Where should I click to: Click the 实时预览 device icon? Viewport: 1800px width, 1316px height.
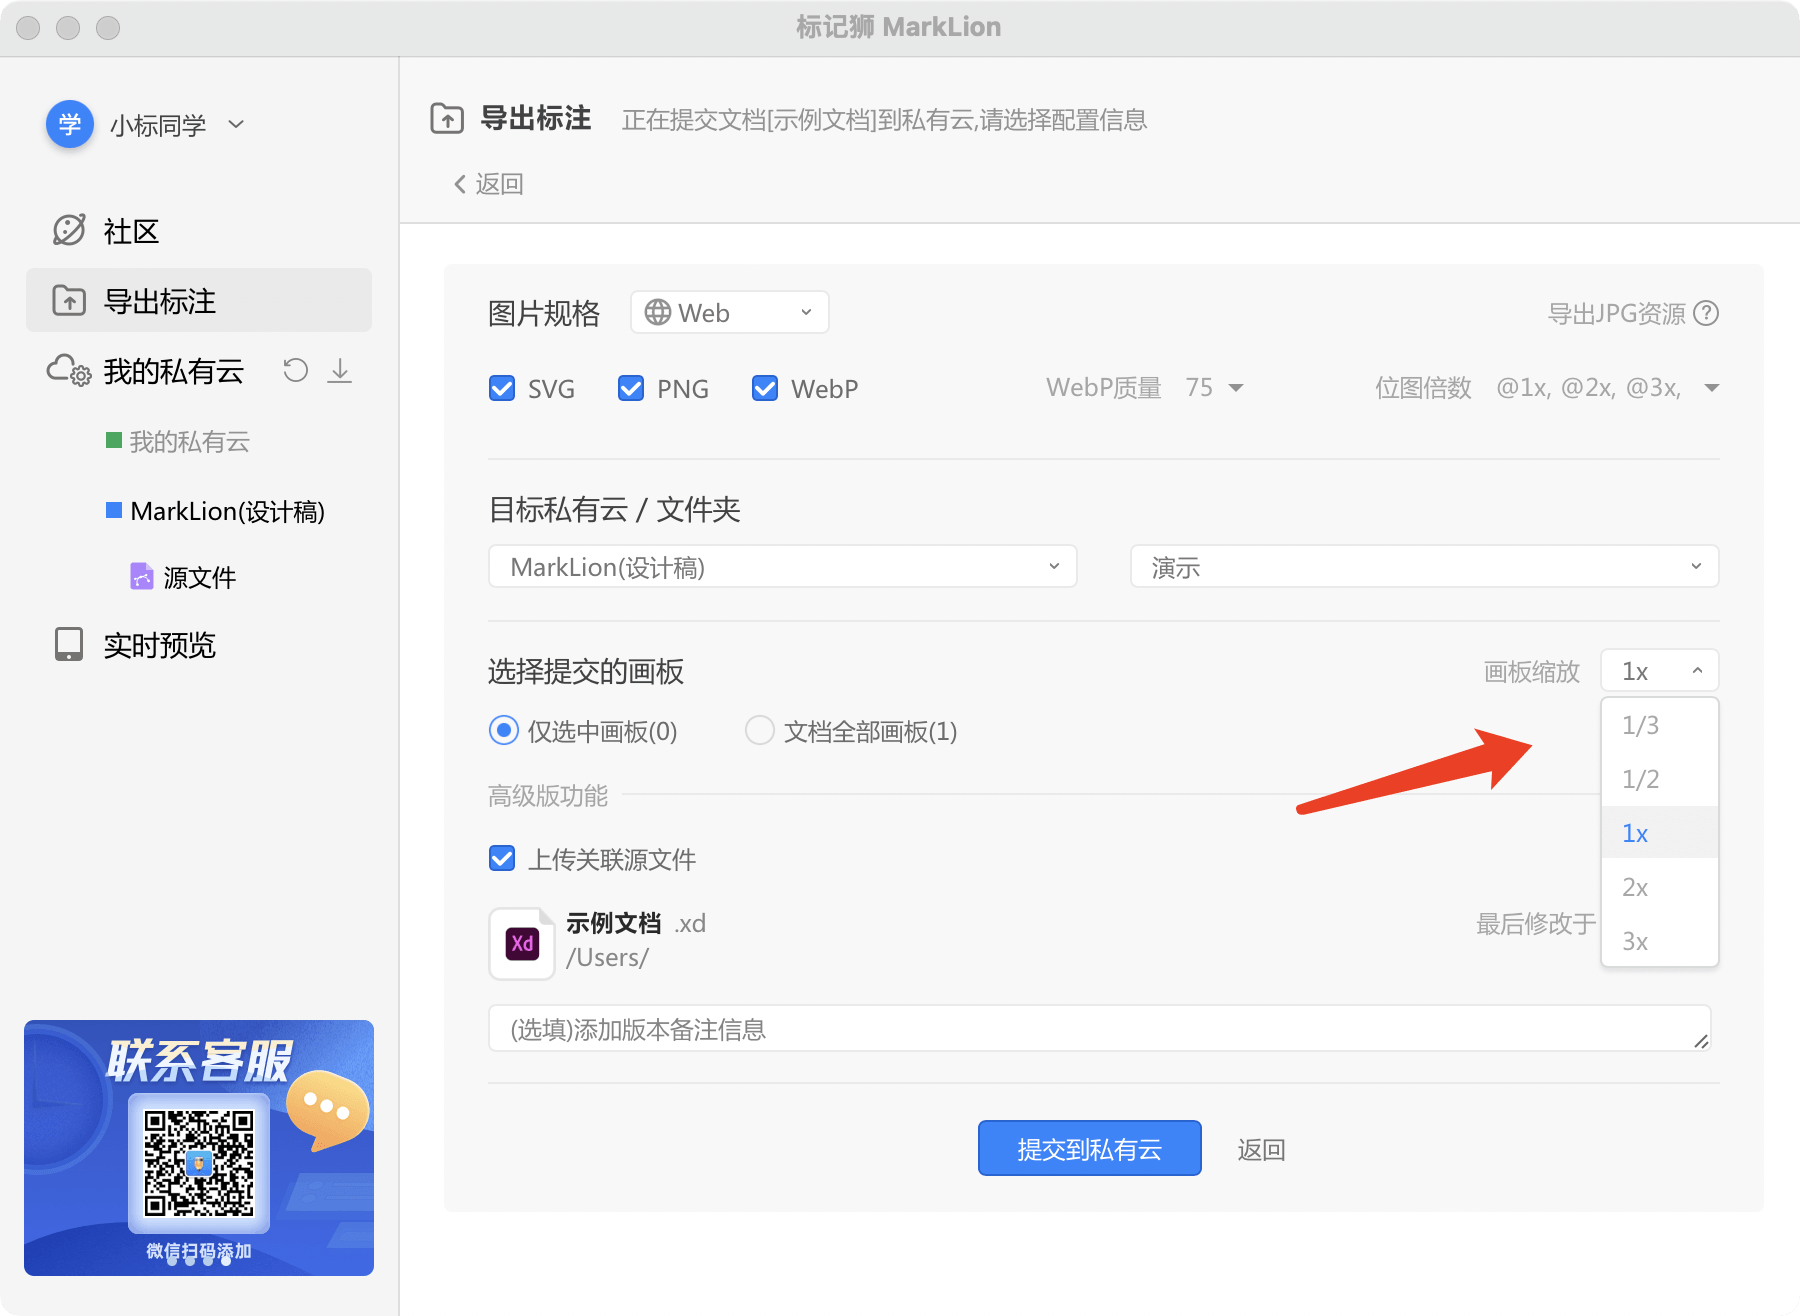click(69, 645)
